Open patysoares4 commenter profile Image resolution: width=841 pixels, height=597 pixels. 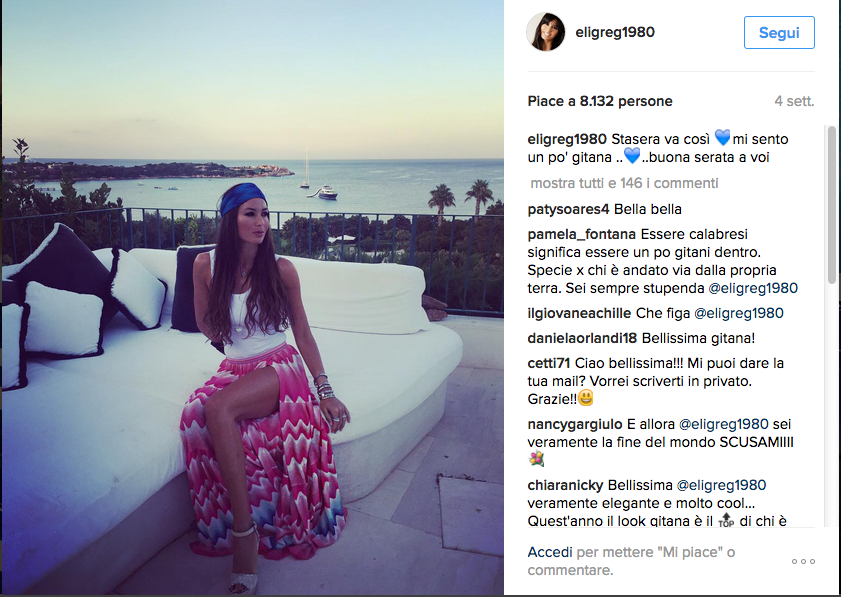pos(568,209)
